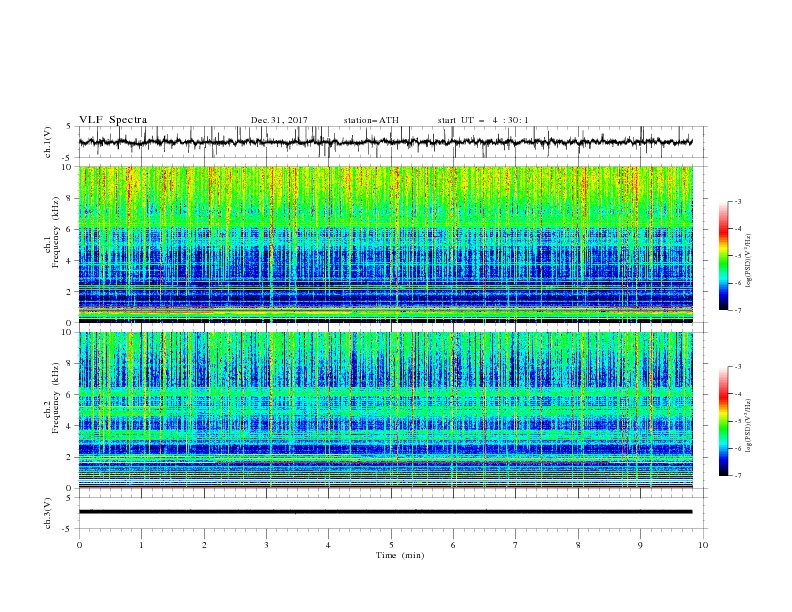Click time-axis tick label "1"

(x=141, y=545)
